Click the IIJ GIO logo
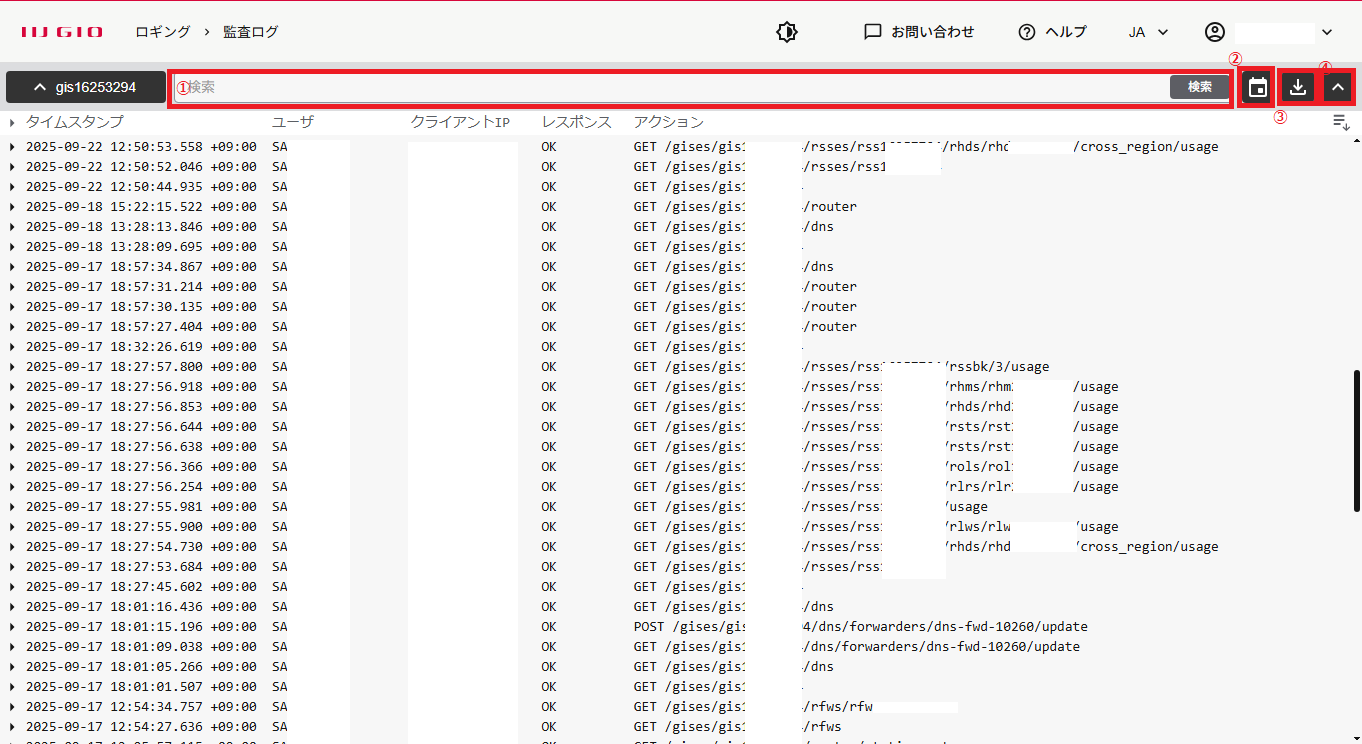 click(x=62, y=32)
